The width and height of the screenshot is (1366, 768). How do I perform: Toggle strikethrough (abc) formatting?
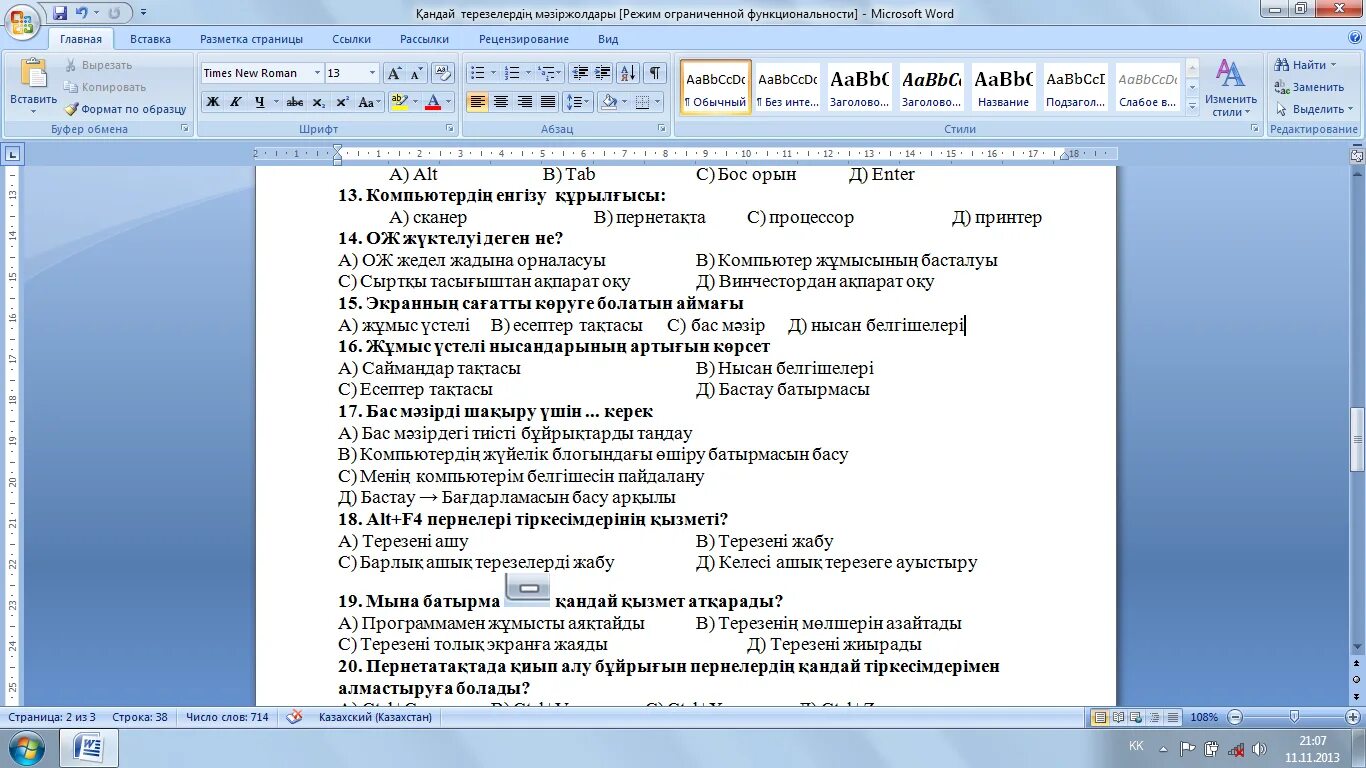pos(295,102)
